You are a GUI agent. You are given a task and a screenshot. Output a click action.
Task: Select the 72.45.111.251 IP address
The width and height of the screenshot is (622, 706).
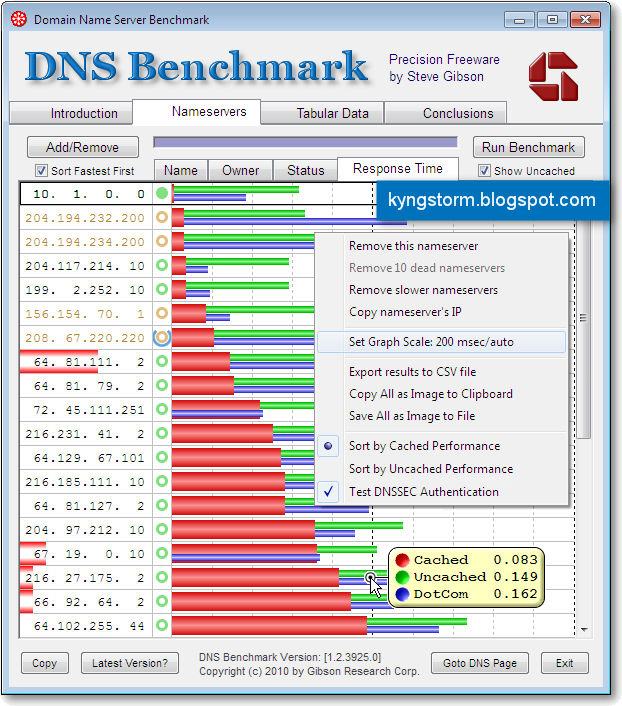click(89, 410)
